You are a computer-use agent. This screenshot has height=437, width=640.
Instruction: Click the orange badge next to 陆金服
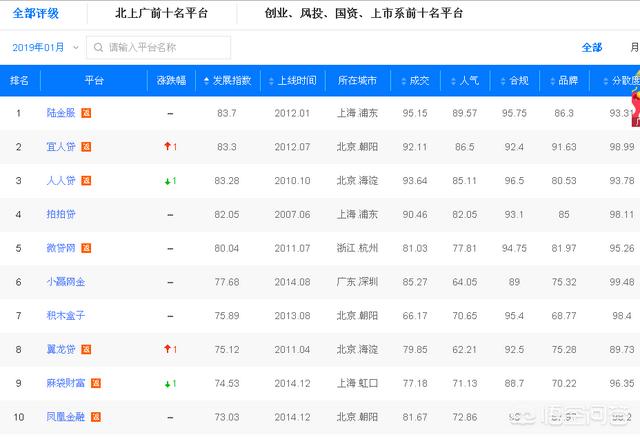point(86,113)
